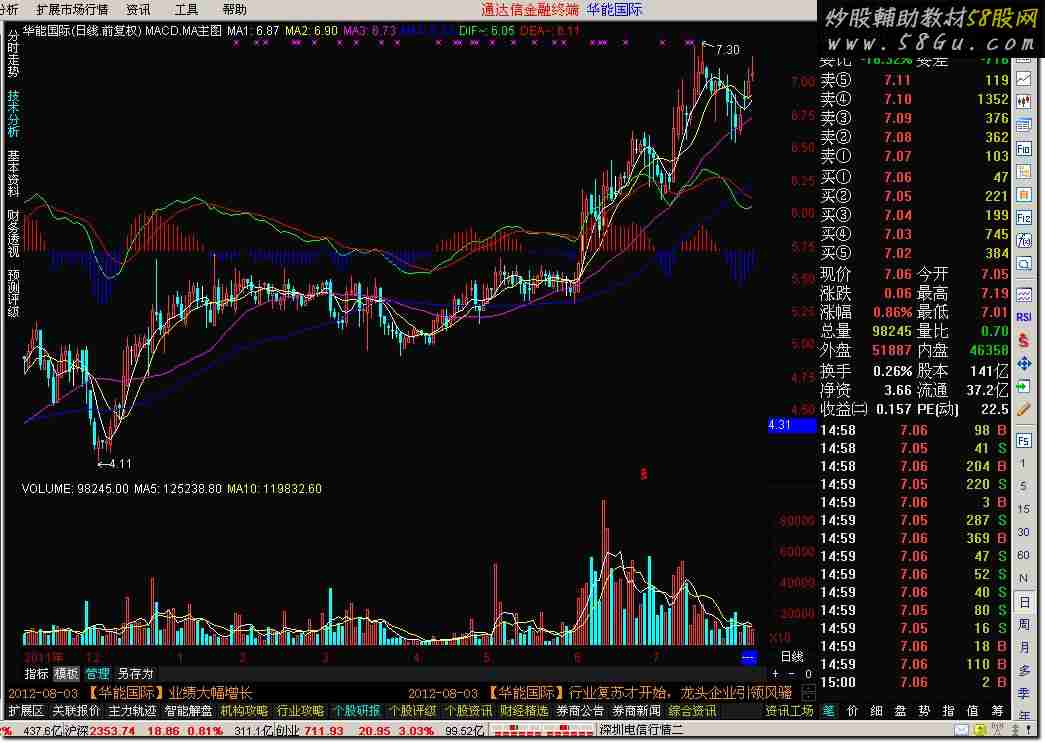
Task: Open news headline 业绩大幅增长
Action: (210, 693)
